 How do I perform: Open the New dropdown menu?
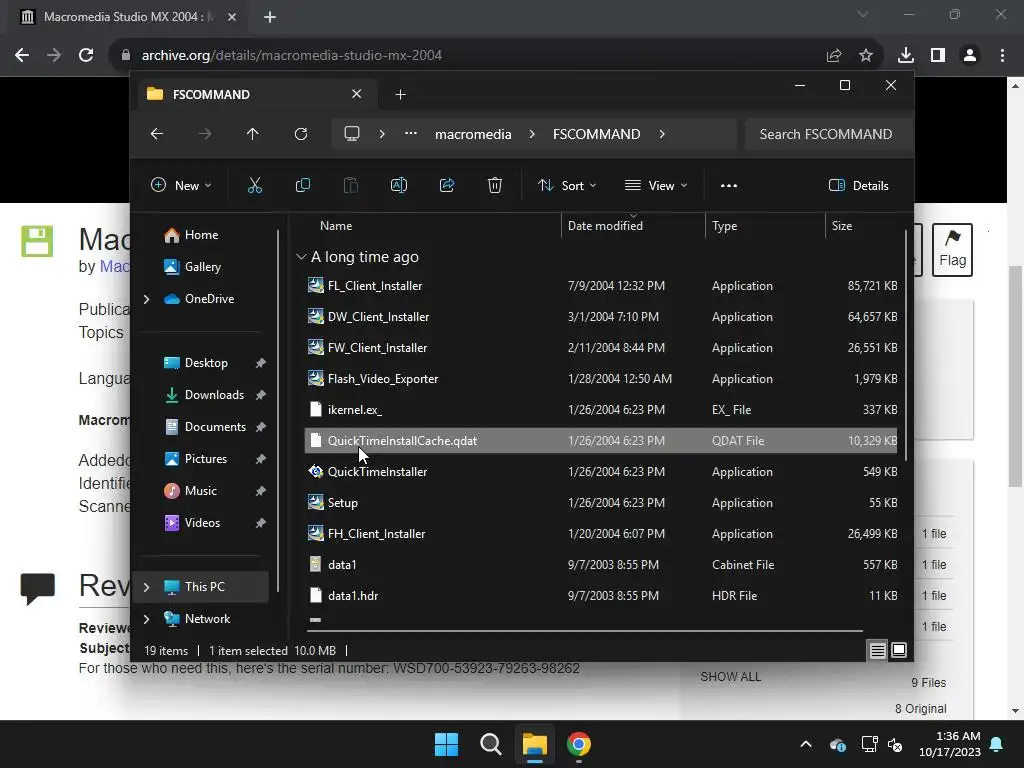(x=182, y=185)
